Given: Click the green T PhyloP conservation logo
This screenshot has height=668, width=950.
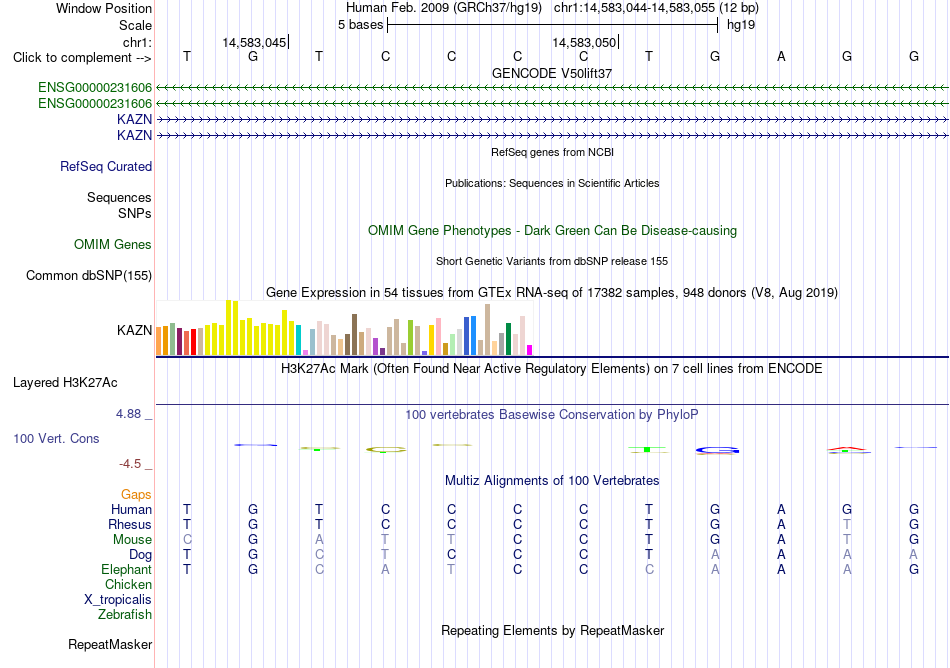Looking at the screenshot, I should pos(648,449).
